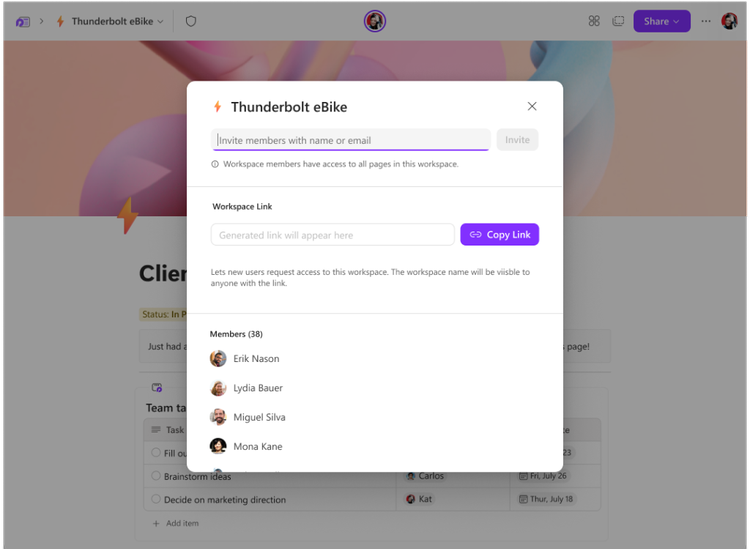Check off Decide on marketing direction task
Viewport: 750px width, 549px height.
(x=156, y=499)
